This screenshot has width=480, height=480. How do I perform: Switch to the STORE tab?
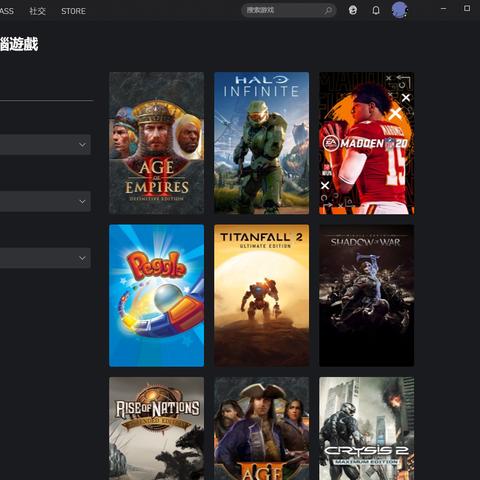tap(73, 11)
